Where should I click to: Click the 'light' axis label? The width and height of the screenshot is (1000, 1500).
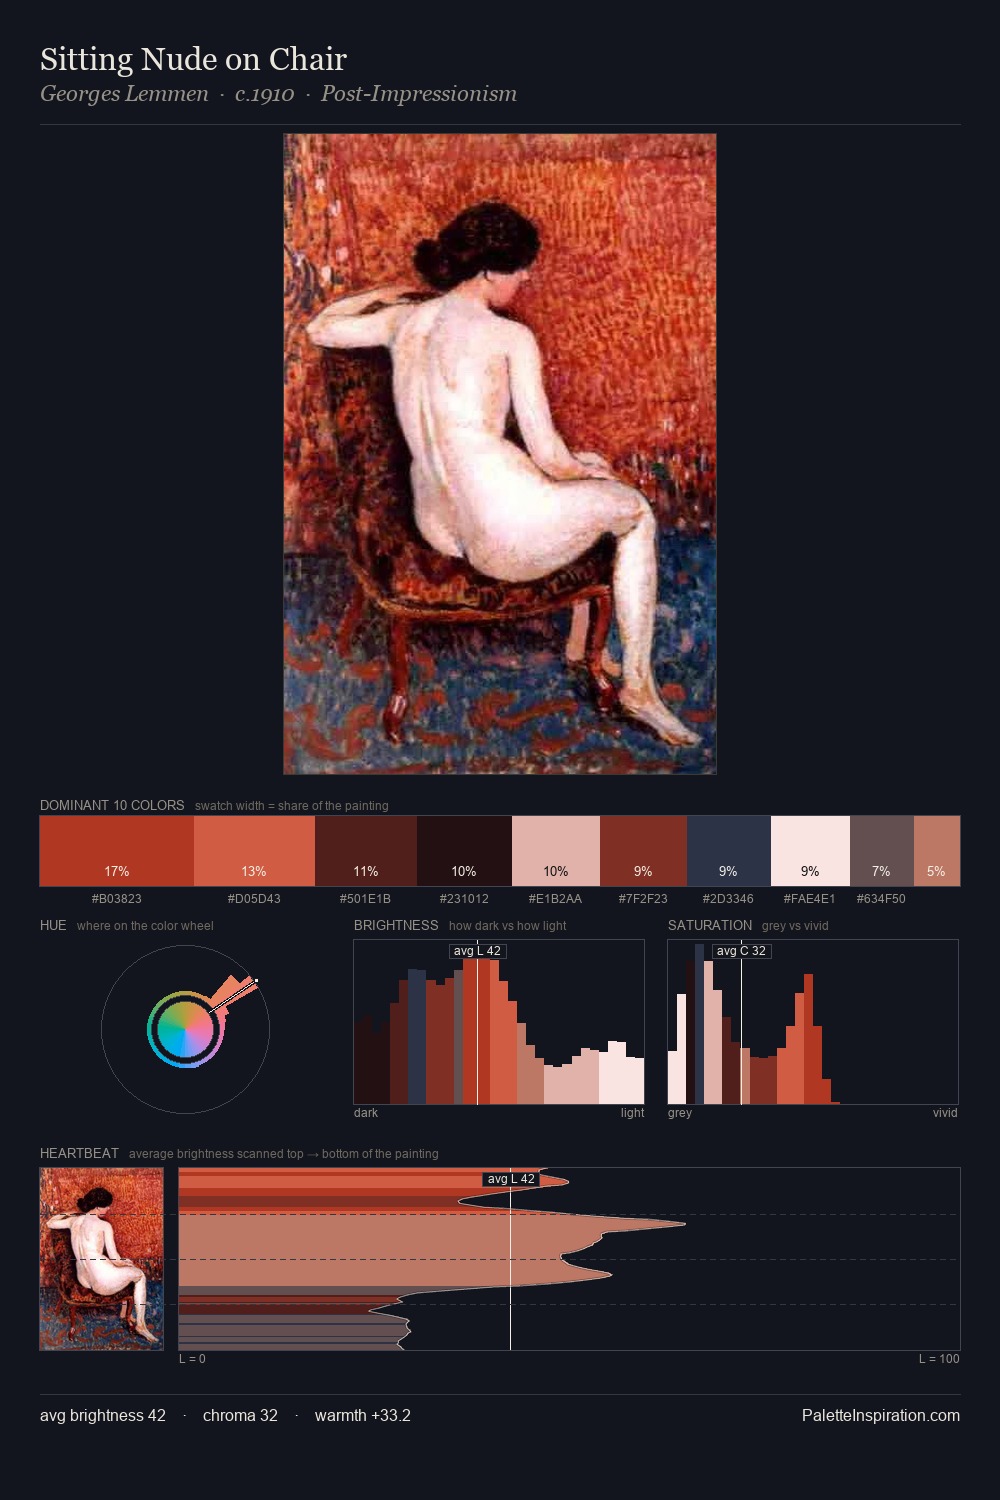632,1113
